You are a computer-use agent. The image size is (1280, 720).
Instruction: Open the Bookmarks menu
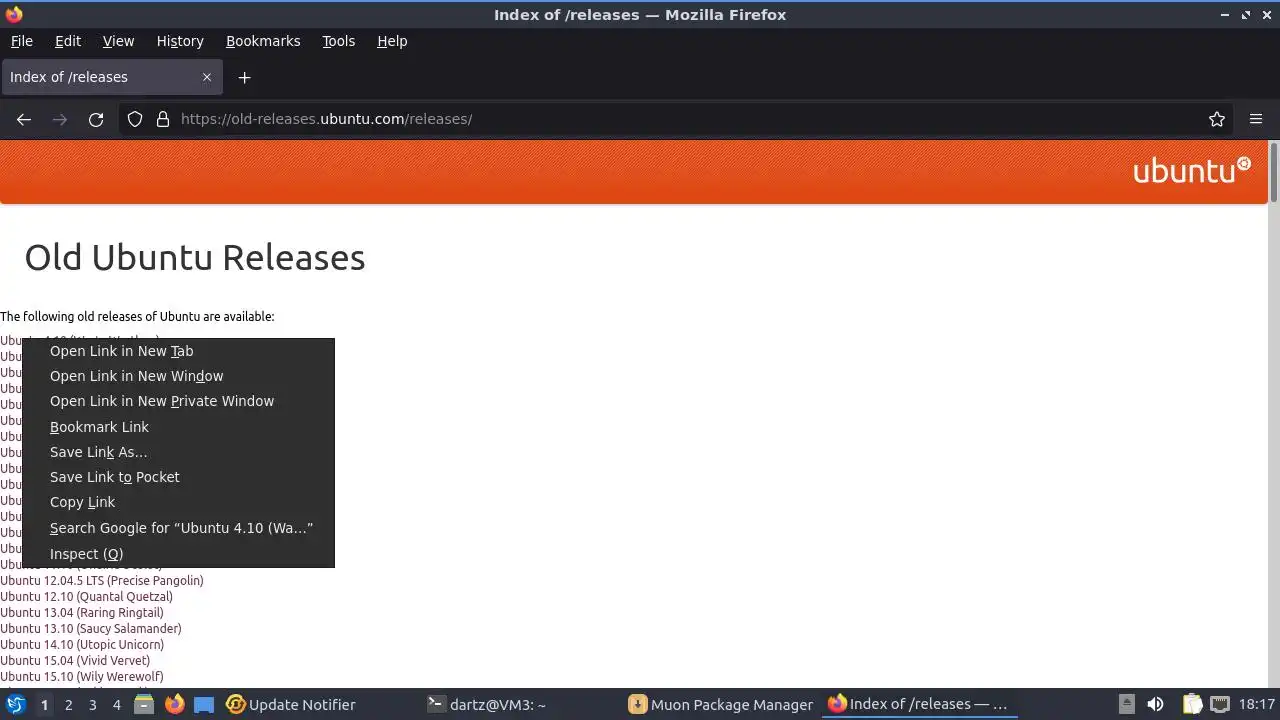[263, 41]
